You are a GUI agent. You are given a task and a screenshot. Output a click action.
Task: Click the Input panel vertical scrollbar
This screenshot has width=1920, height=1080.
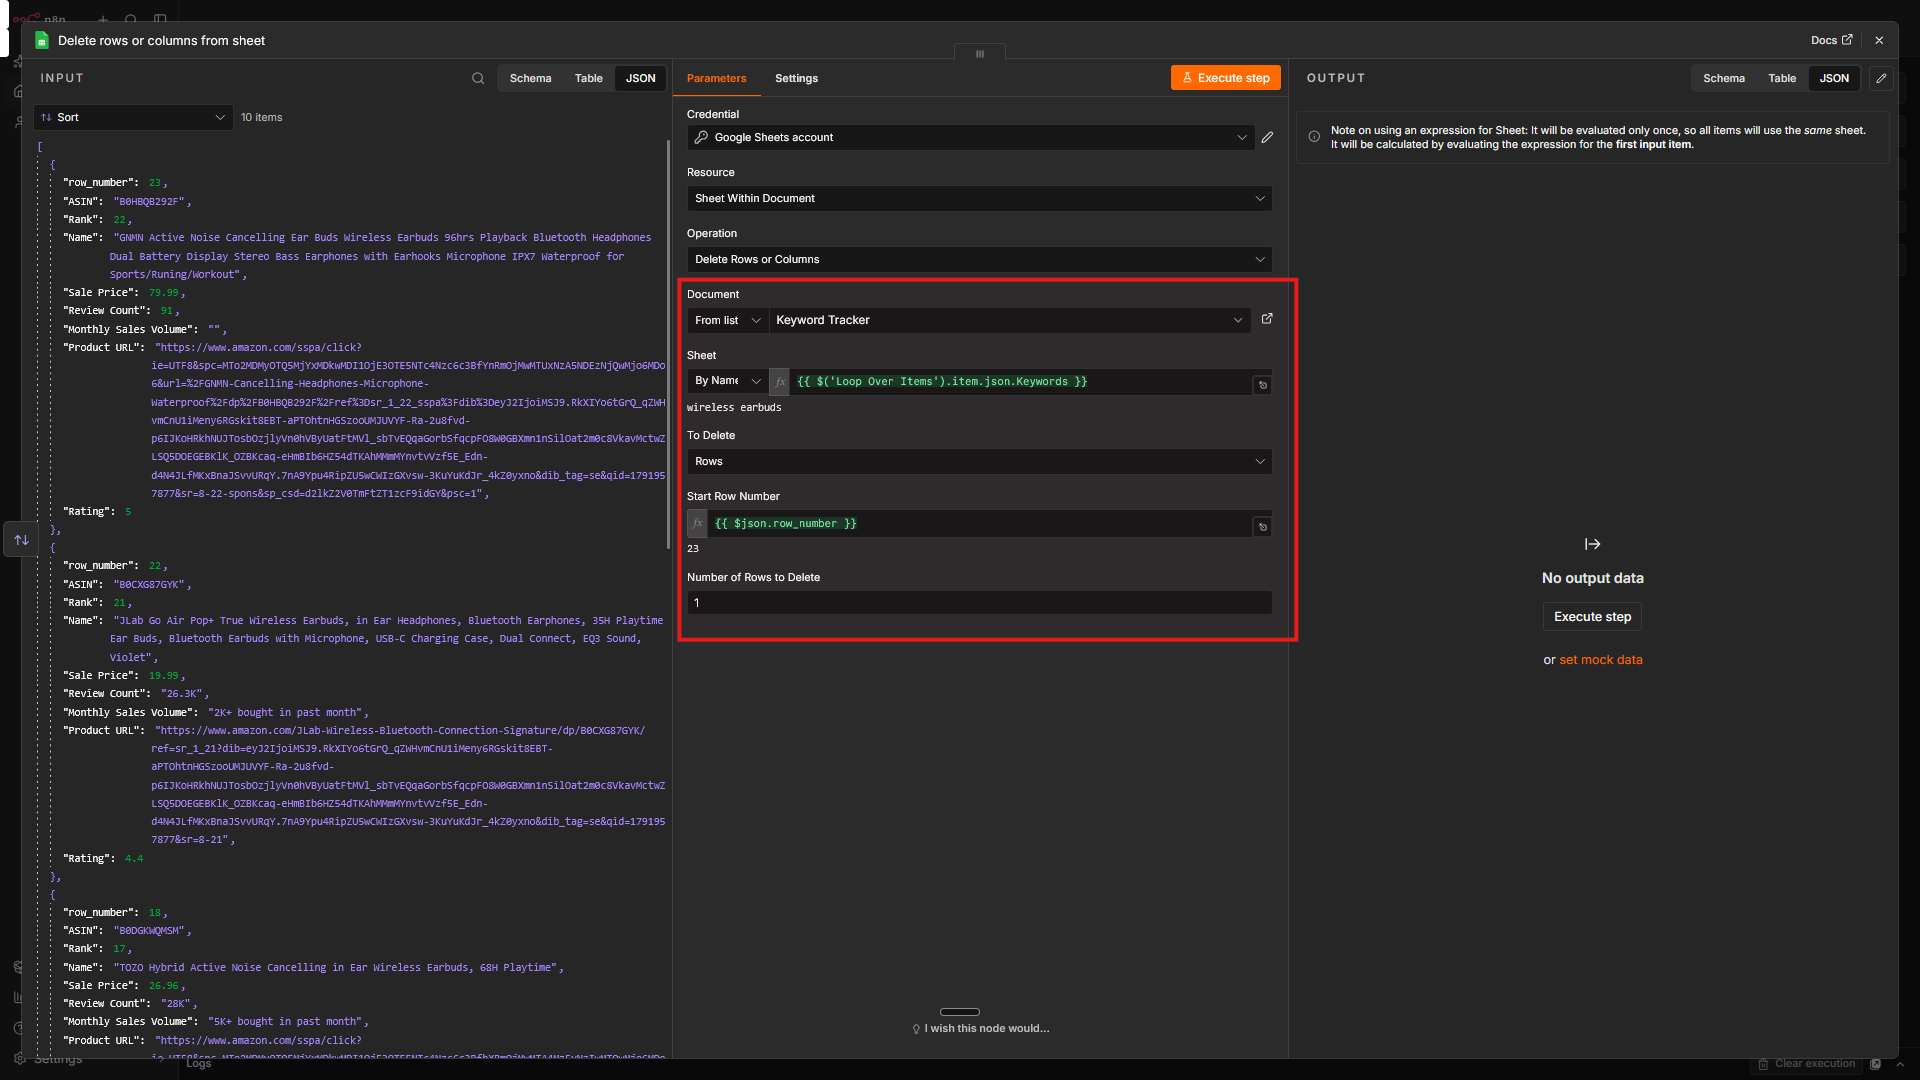click(x=668, y=345)
